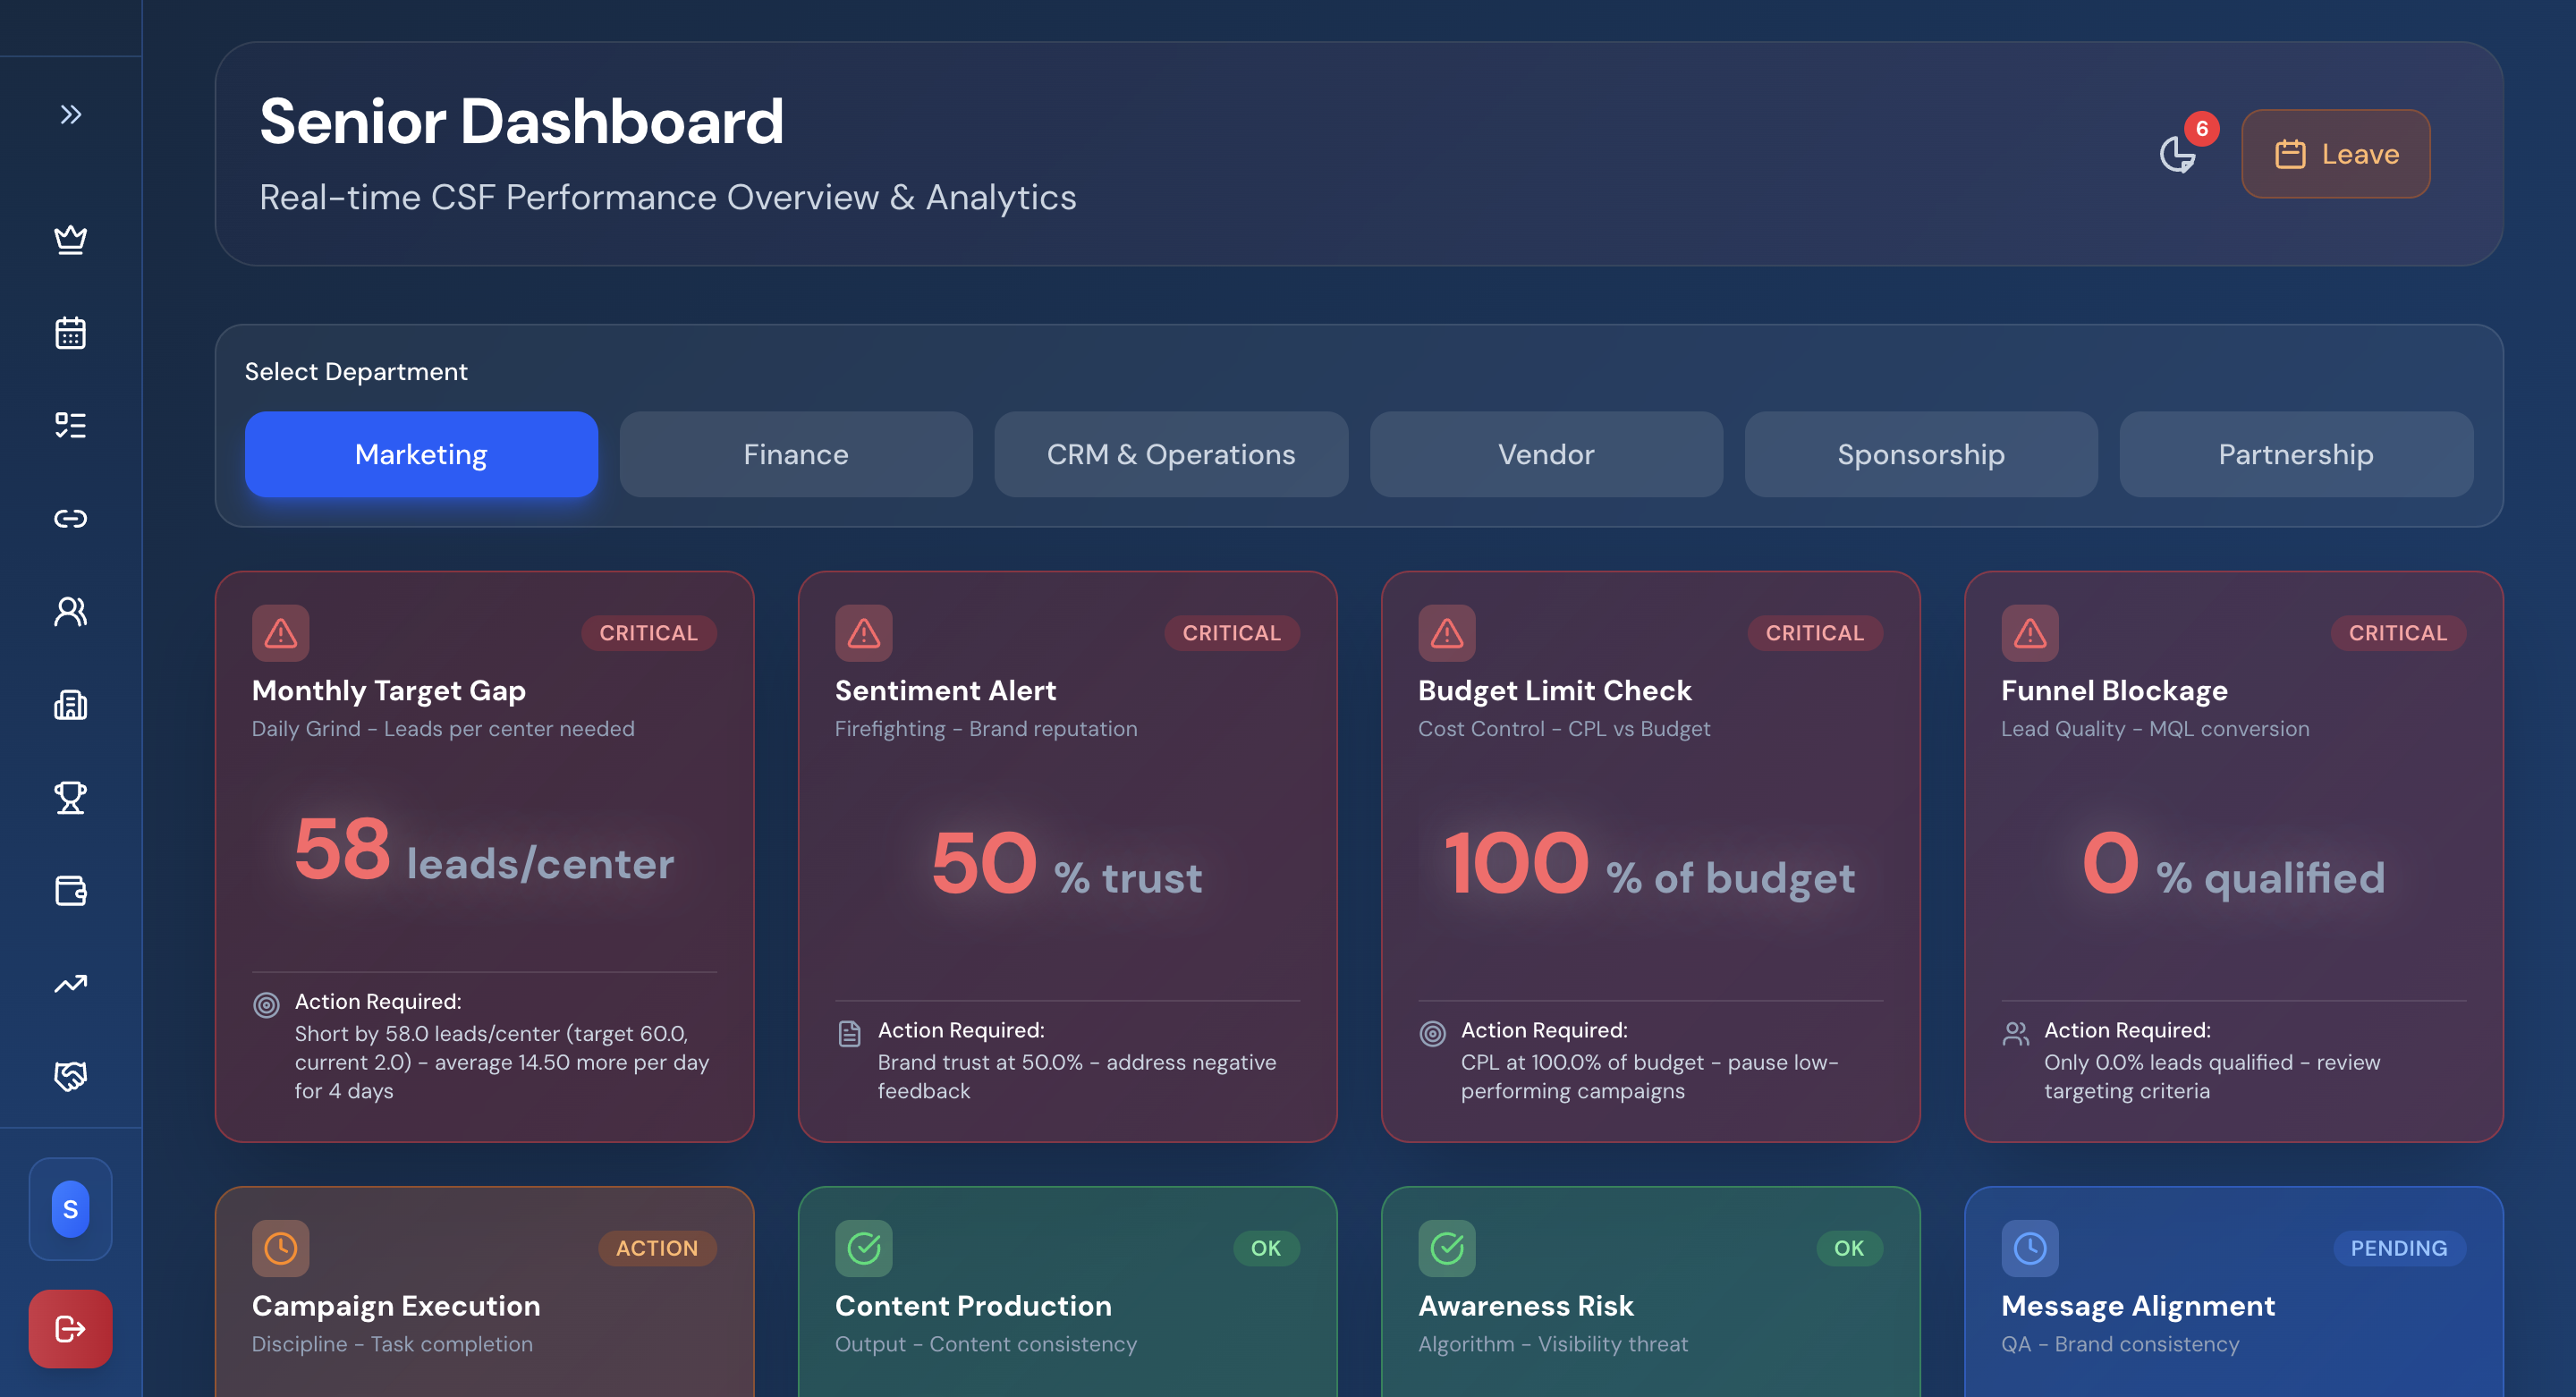Select the Finance department tab
This screenshot has height=1397, width=2576.
pyautogui.click(x=796, y=454)
